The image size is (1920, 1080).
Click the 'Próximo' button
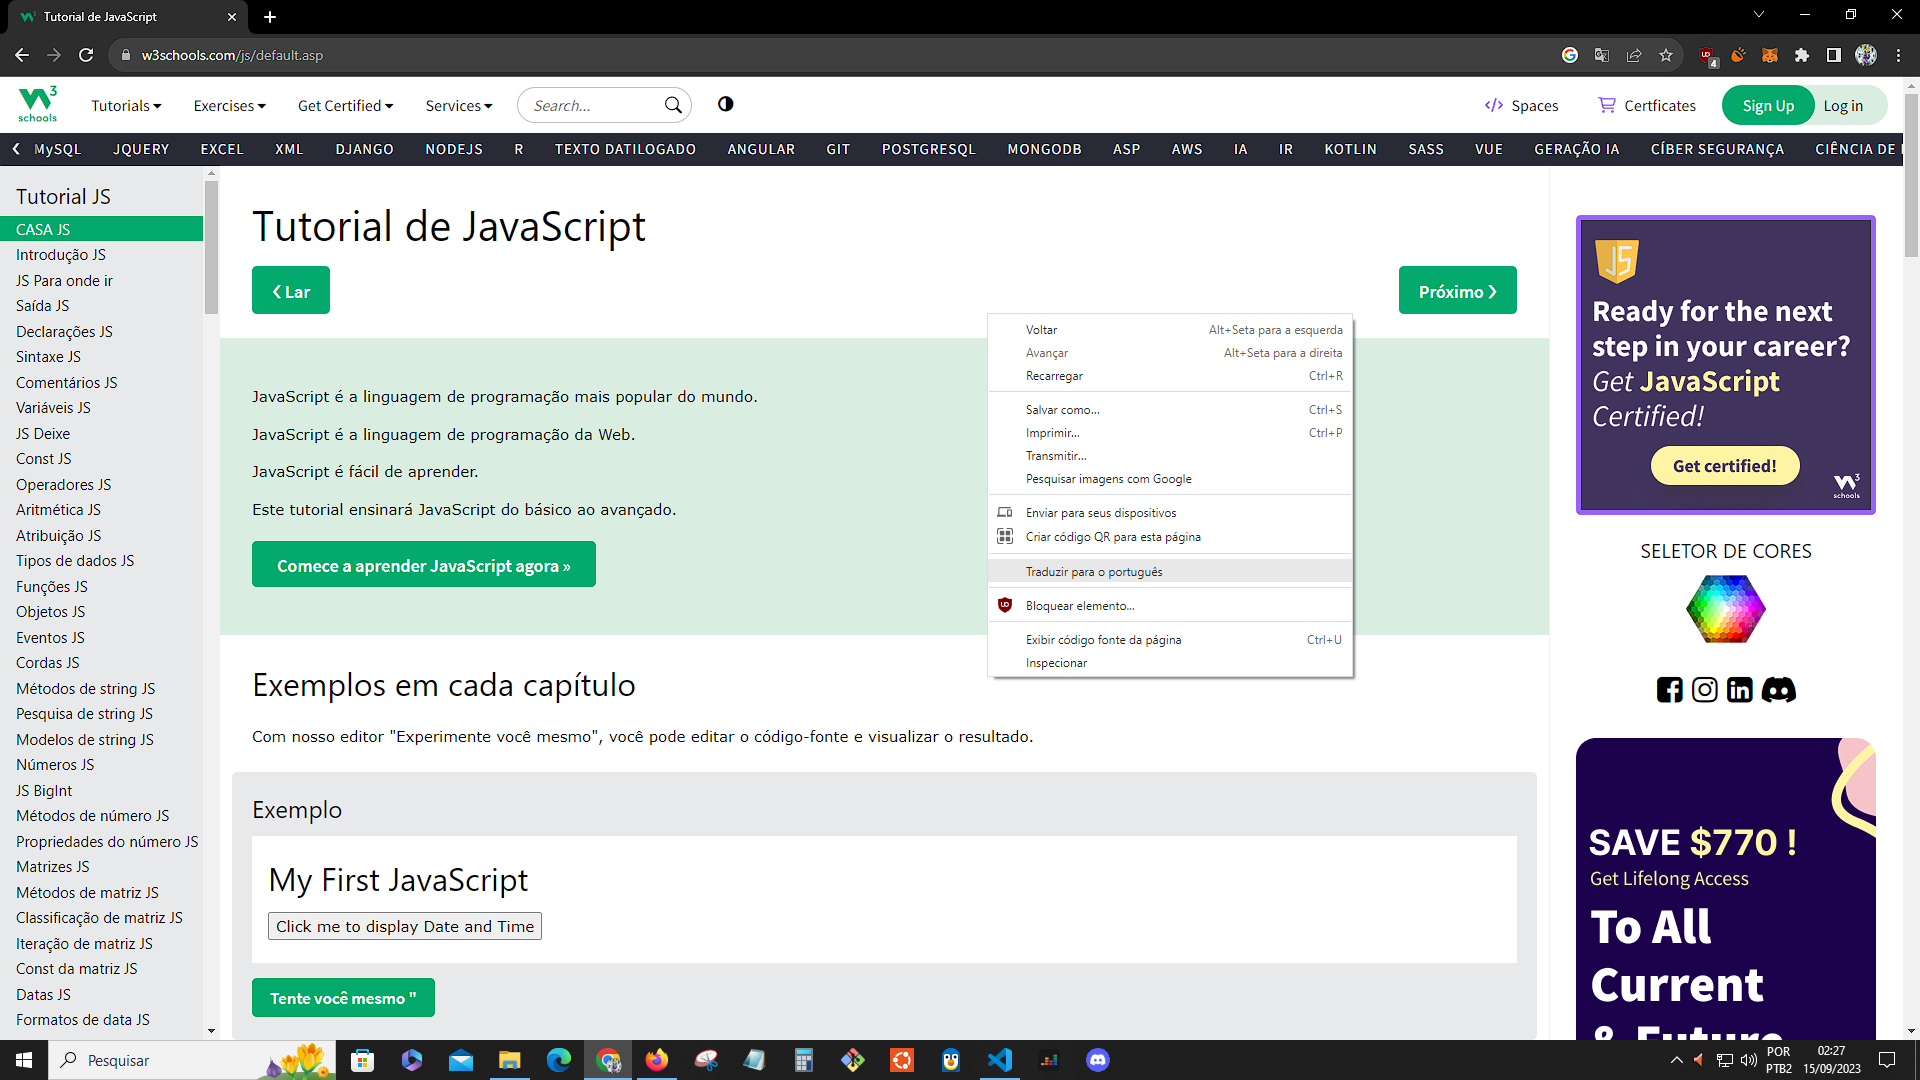pos(1457,290)
